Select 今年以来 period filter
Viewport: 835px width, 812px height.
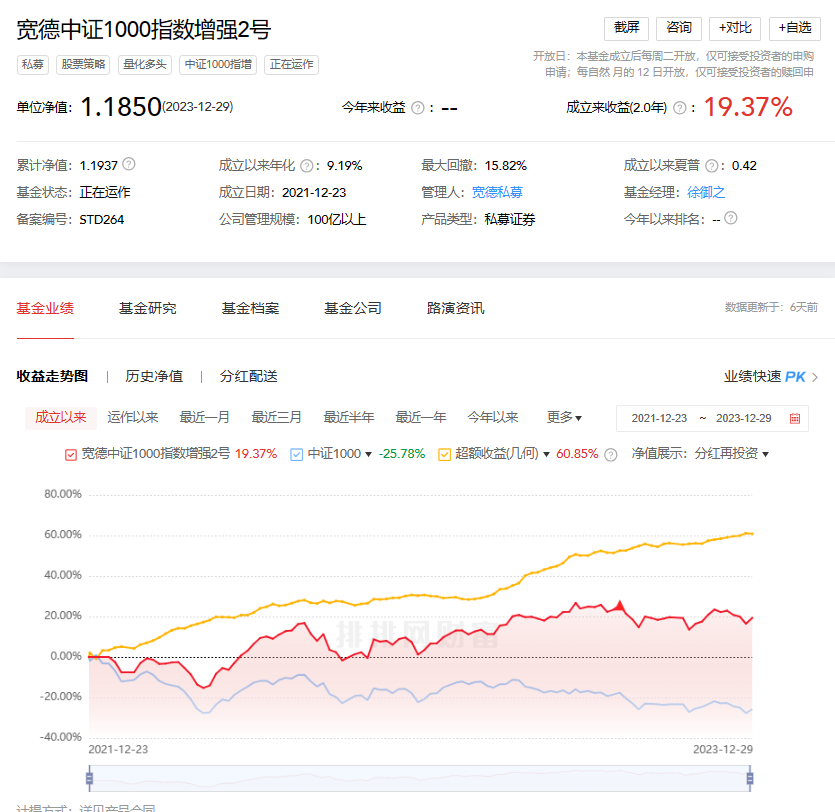tap(493, 417)
